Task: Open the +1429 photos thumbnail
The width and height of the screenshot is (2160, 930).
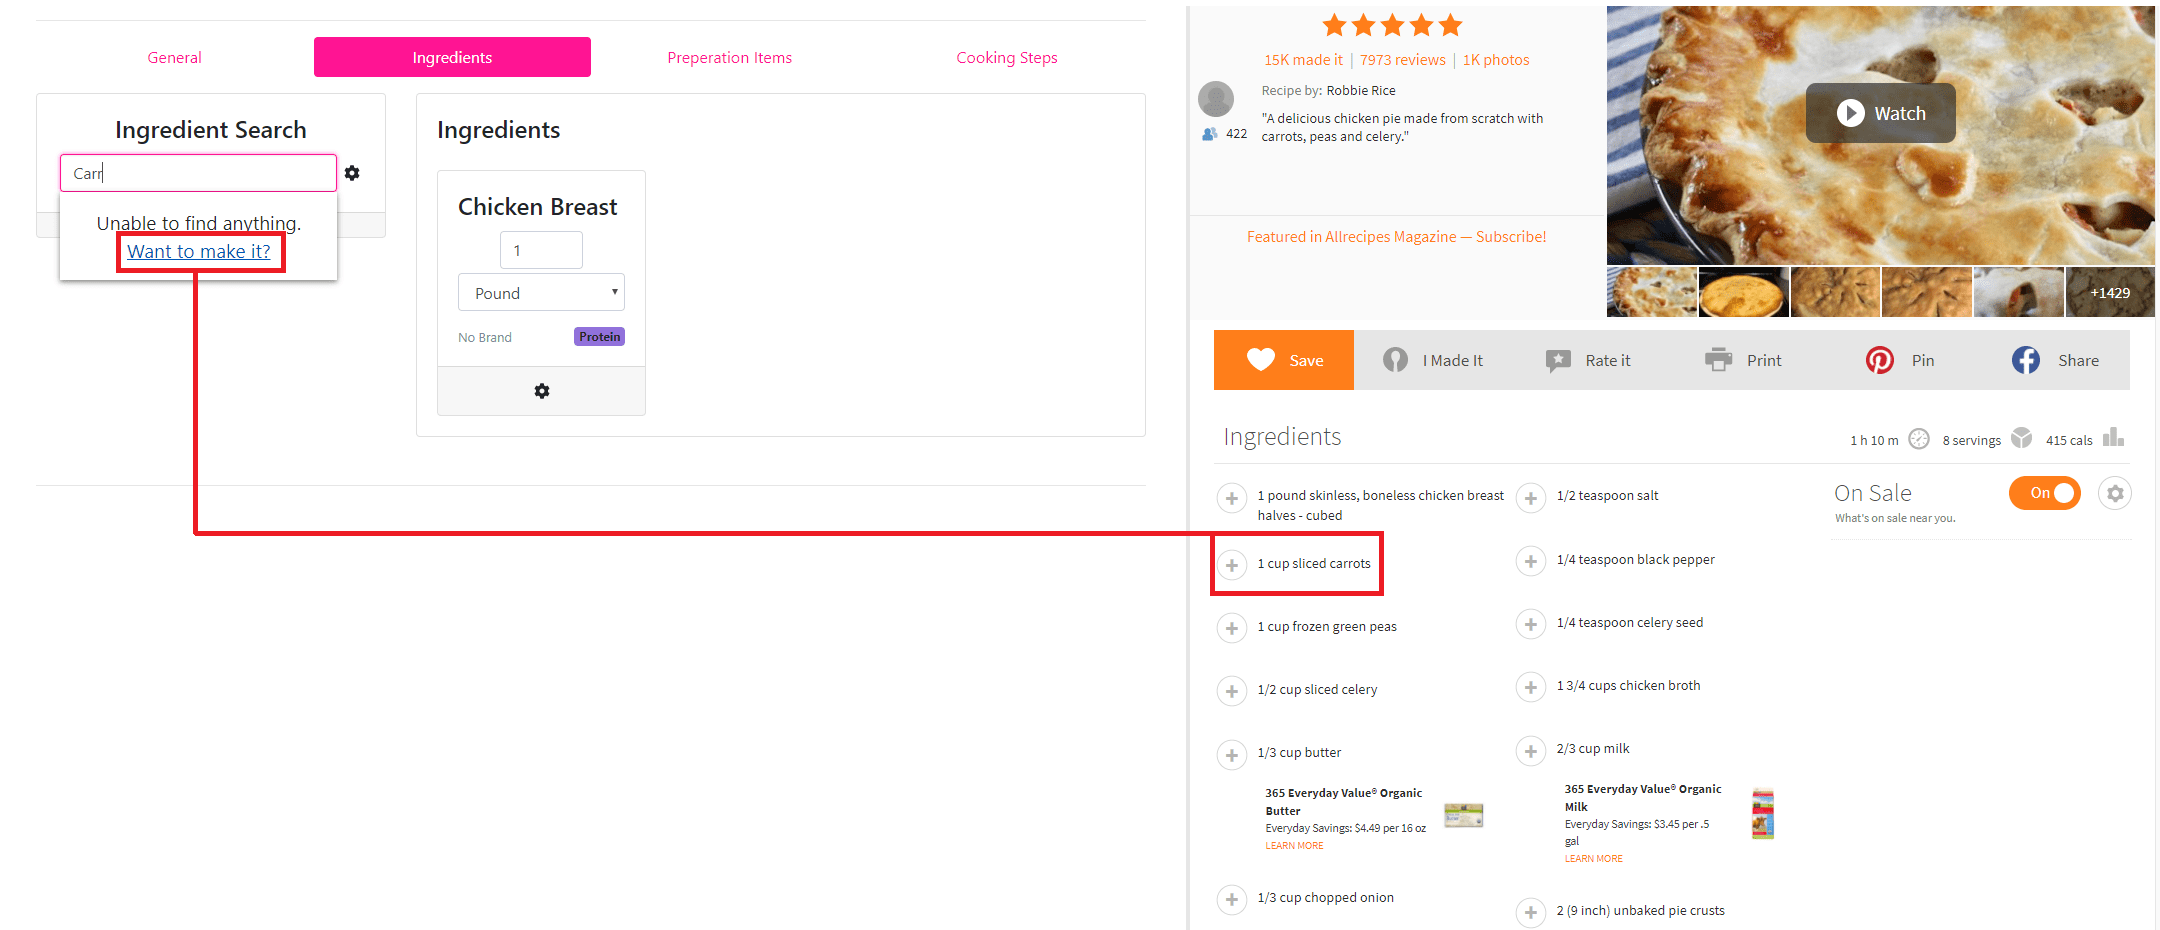Action: tap(2109, 293)
